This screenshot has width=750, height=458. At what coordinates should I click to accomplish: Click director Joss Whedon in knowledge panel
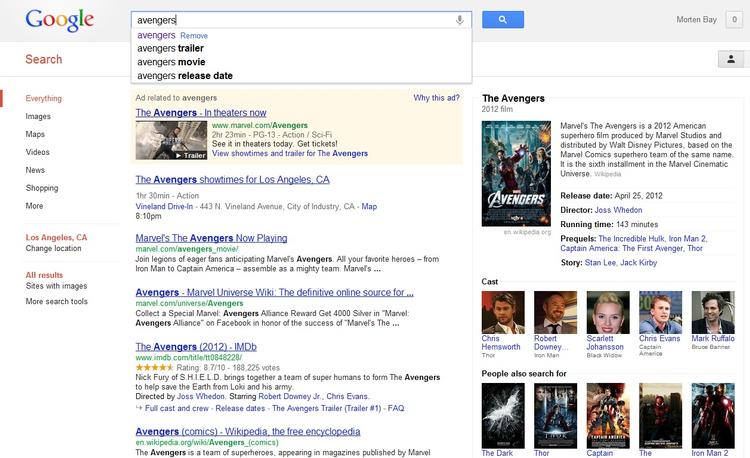(618, 210)
